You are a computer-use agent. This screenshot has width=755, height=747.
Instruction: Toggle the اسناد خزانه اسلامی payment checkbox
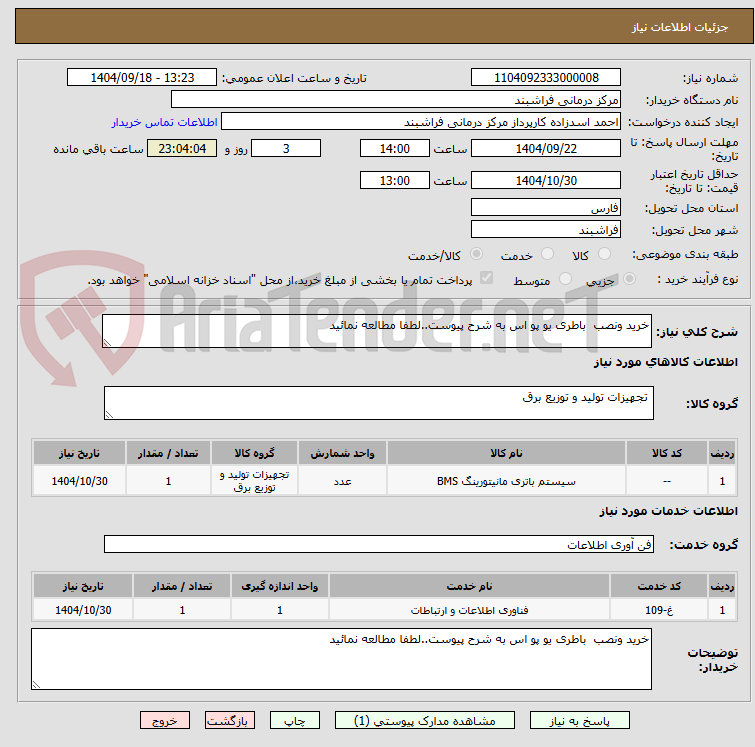tap(487, 278)
